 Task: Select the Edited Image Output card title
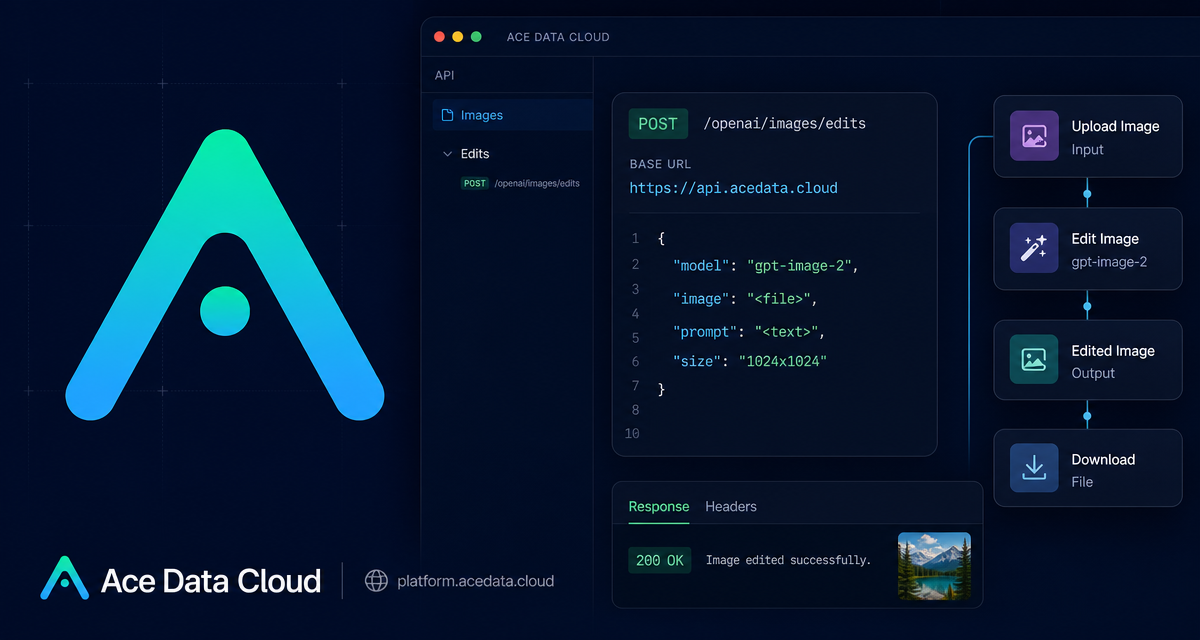click(x=1113, y=351)
